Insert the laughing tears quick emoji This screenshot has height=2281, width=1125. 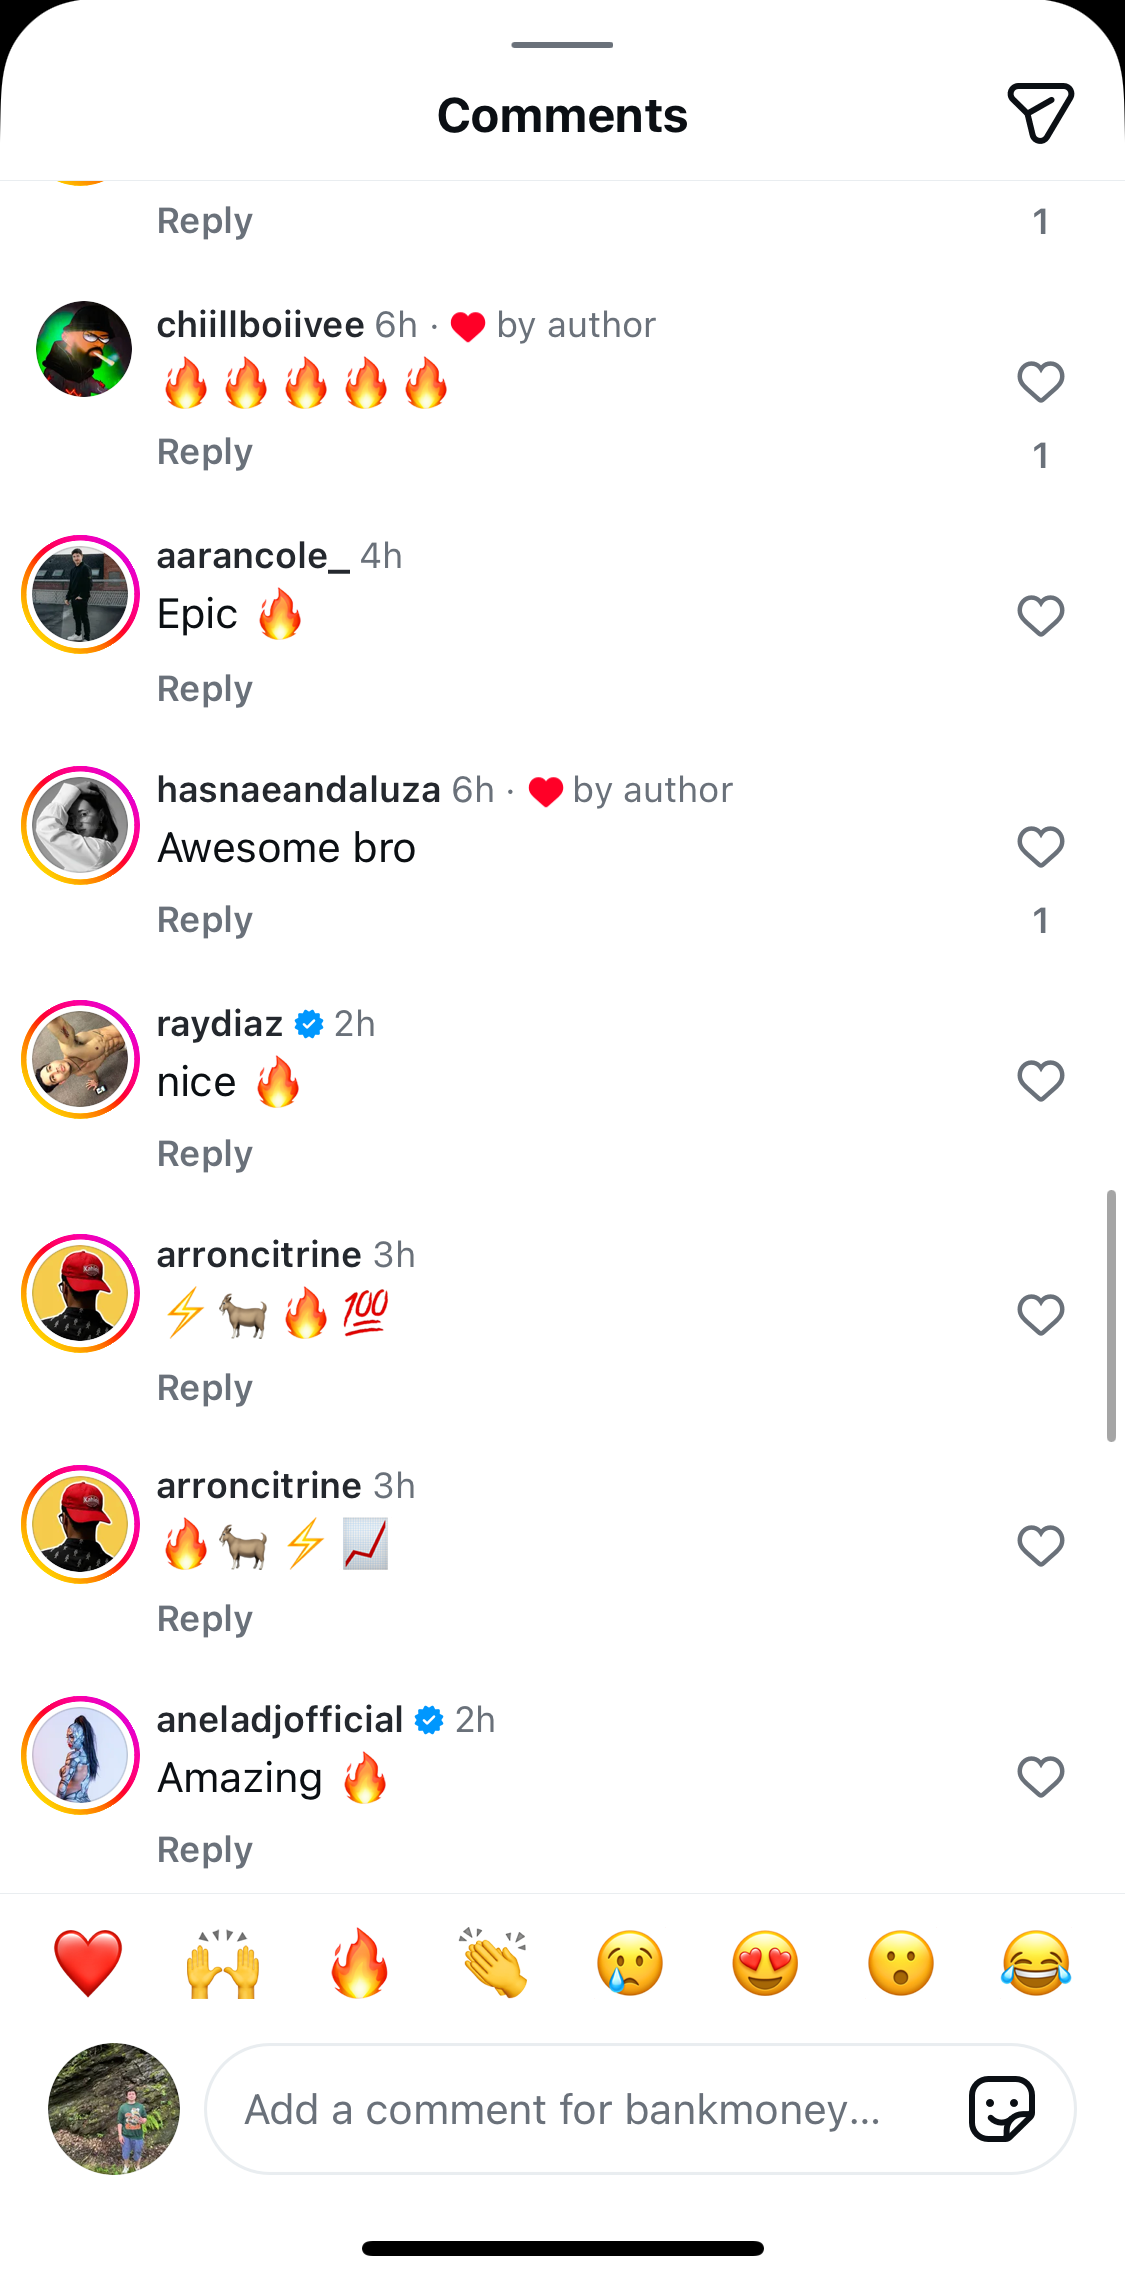click(1036, 1962)
